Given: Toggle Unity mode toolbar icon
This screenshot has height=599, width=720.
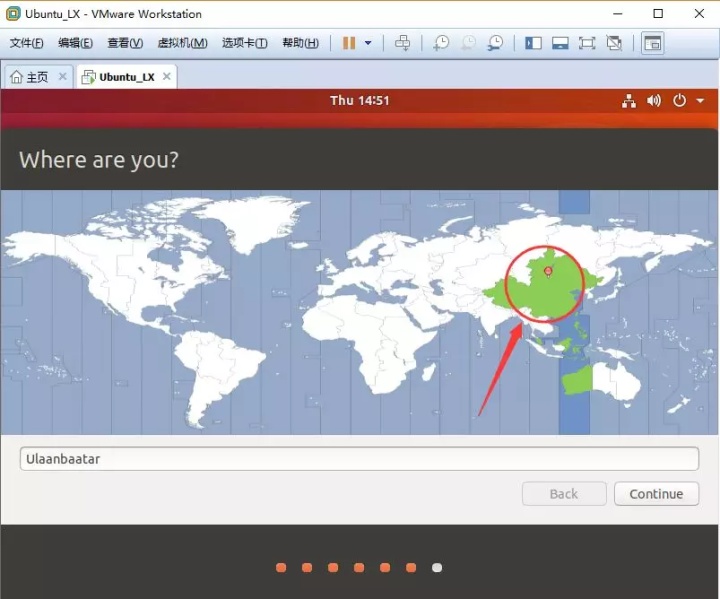Looking at the screenshot, I should (x=614, y=43).
